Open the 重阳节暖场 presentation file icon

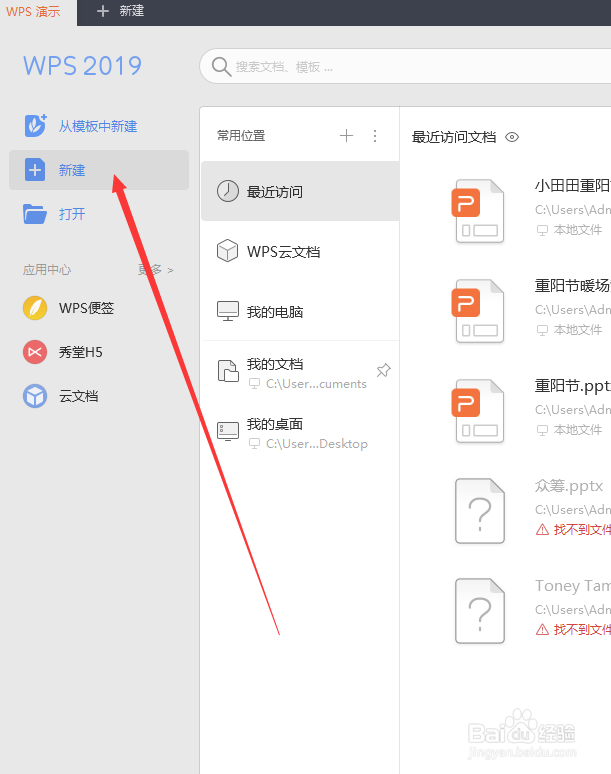tap(479, 311)
